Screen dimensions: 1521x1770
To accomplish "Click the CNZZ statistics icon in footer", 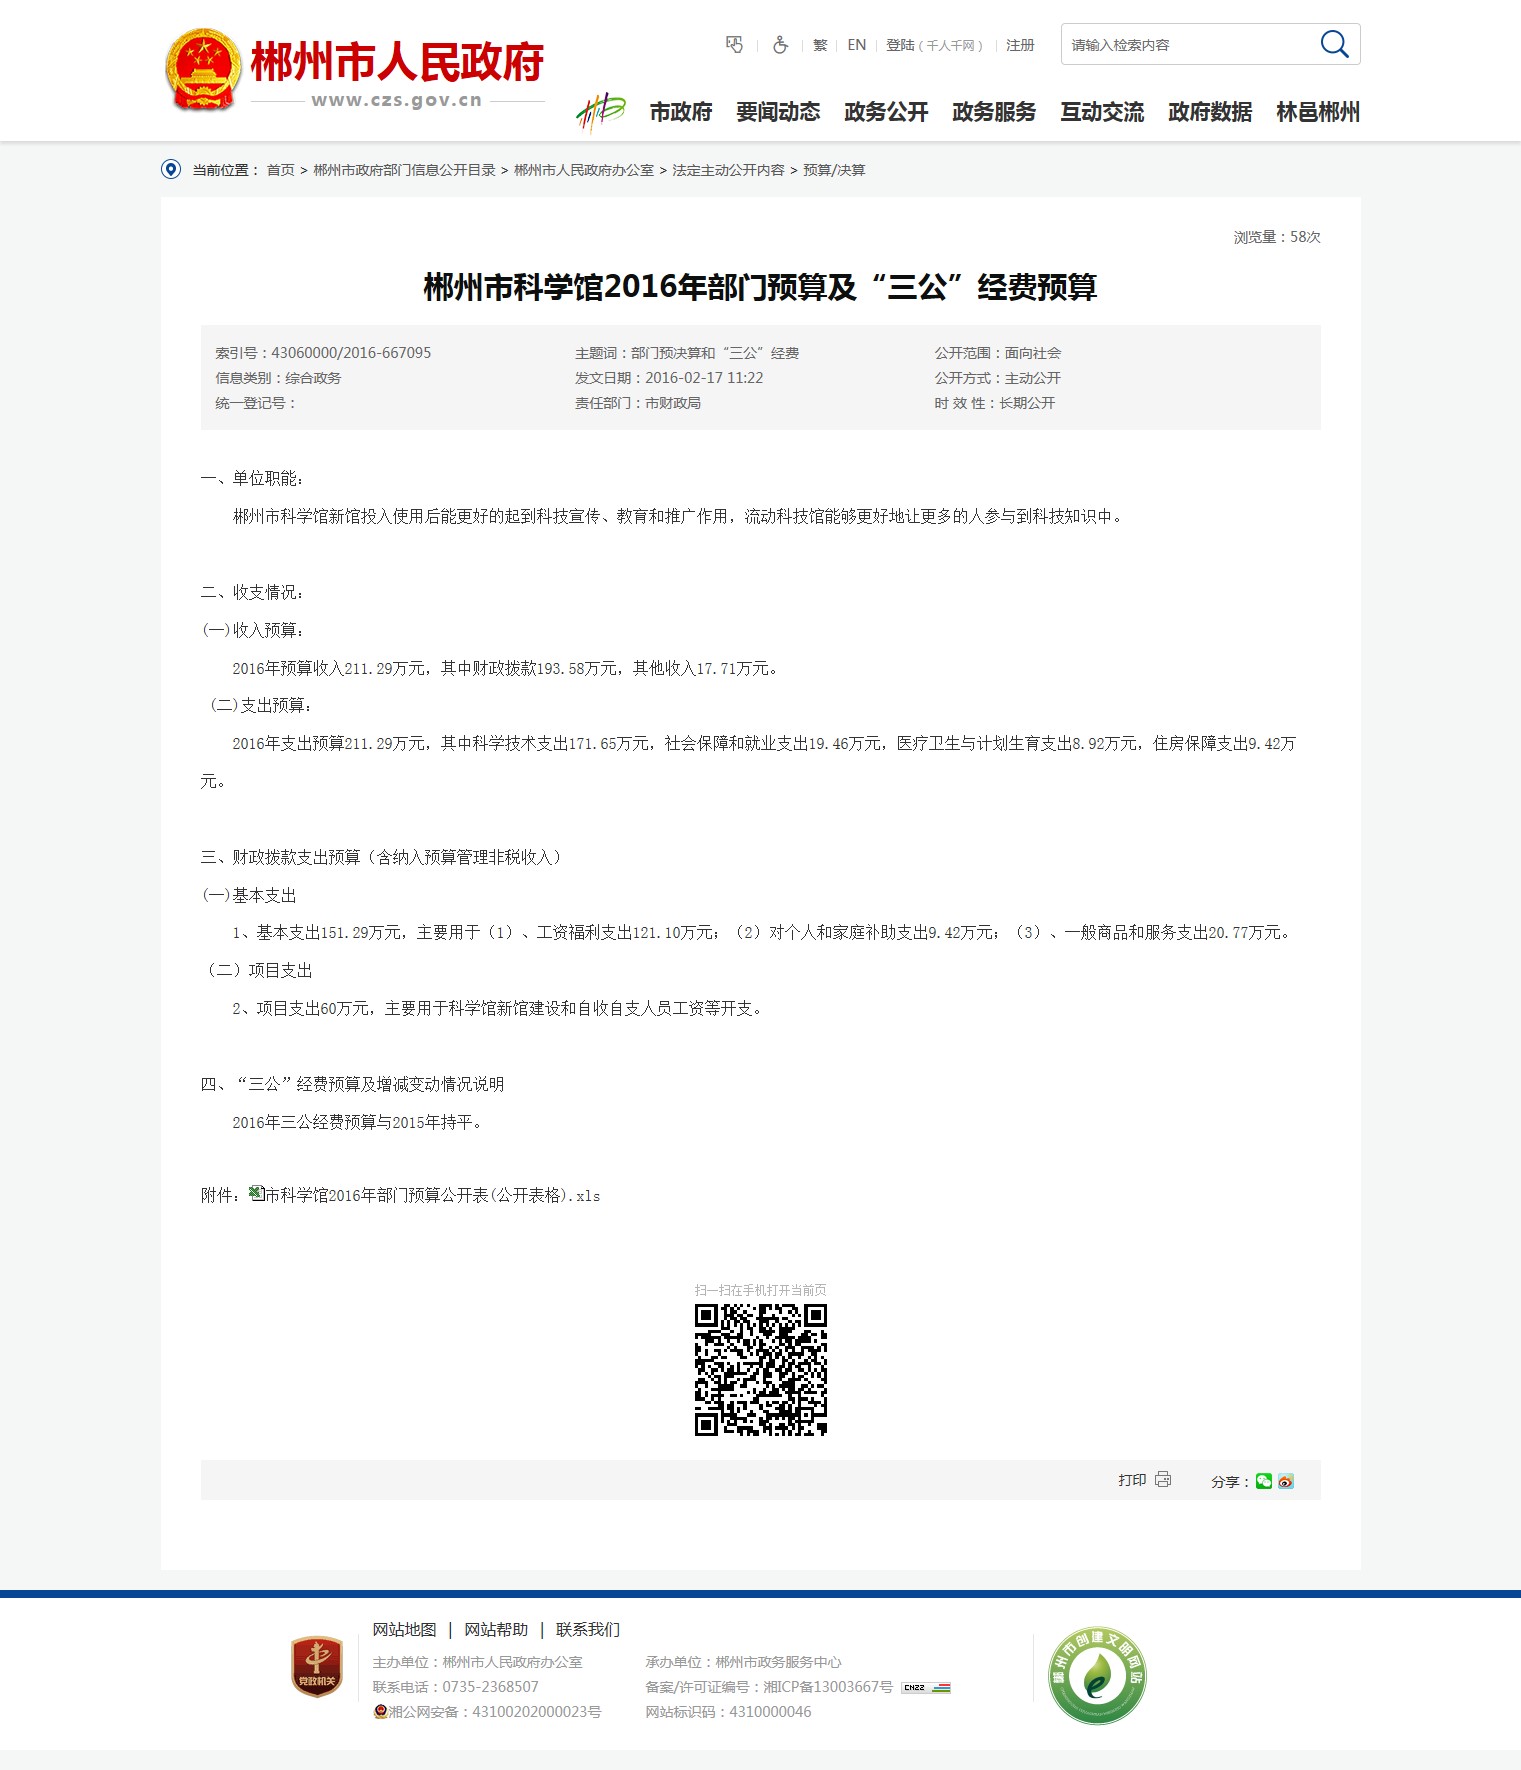I will pos(926,1687).
